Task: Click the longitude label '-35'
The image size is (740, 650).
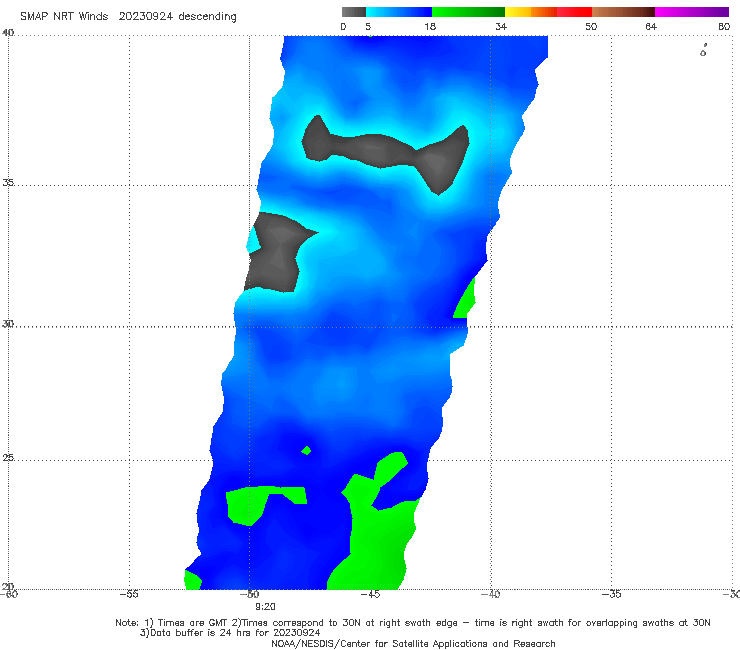Action: tap(612, 594)
